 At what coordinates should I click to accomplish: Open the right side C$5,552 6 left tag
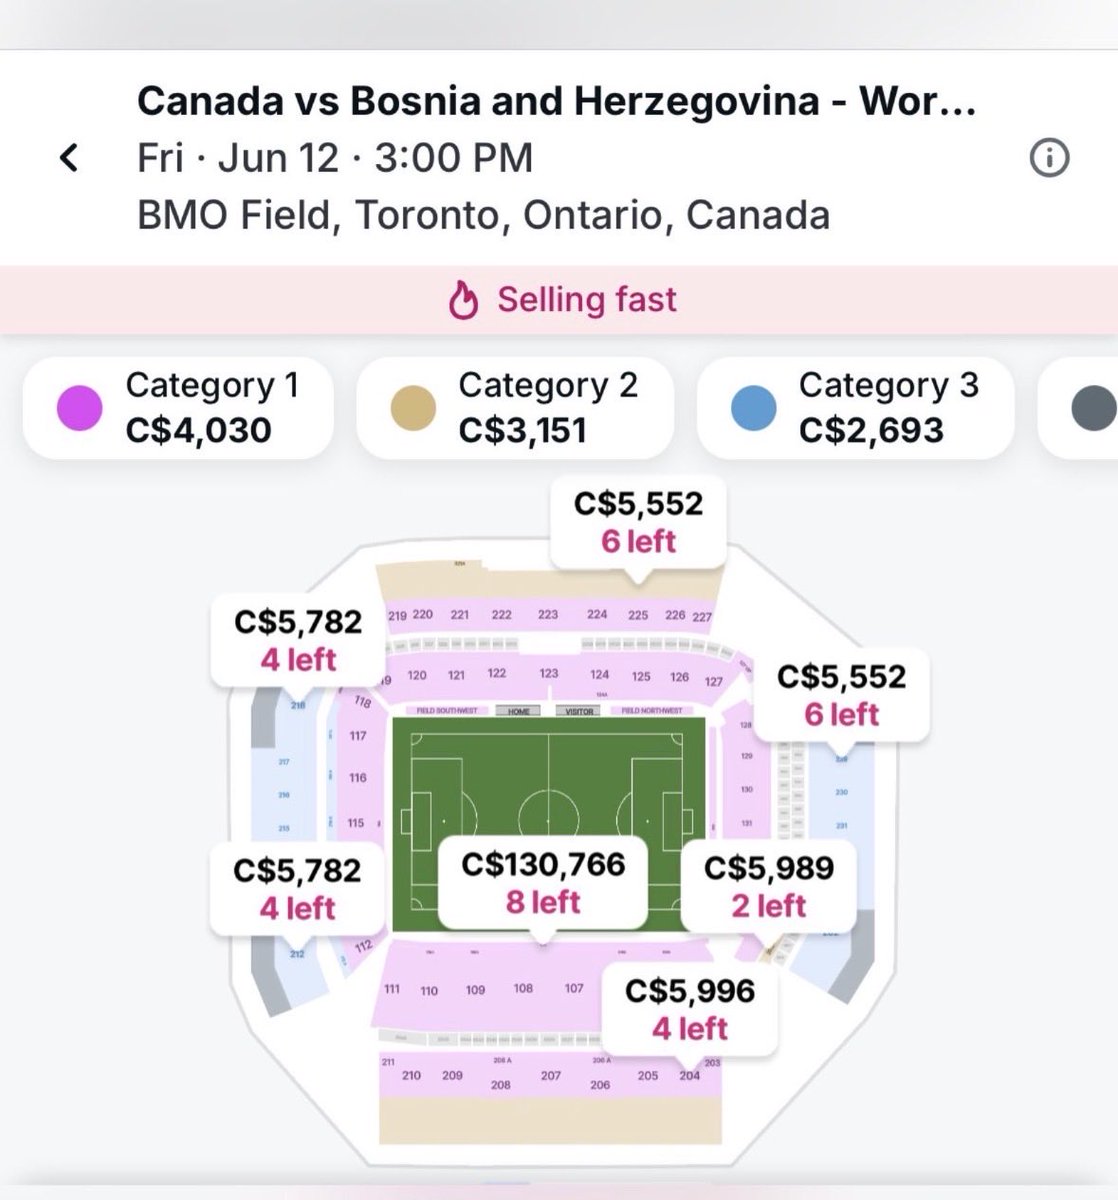coord(841,695)
